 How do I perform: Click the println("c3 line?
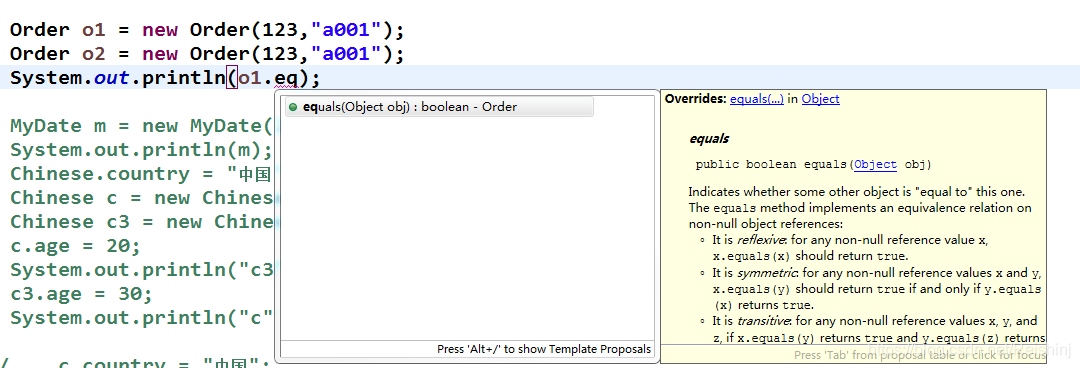142,270
